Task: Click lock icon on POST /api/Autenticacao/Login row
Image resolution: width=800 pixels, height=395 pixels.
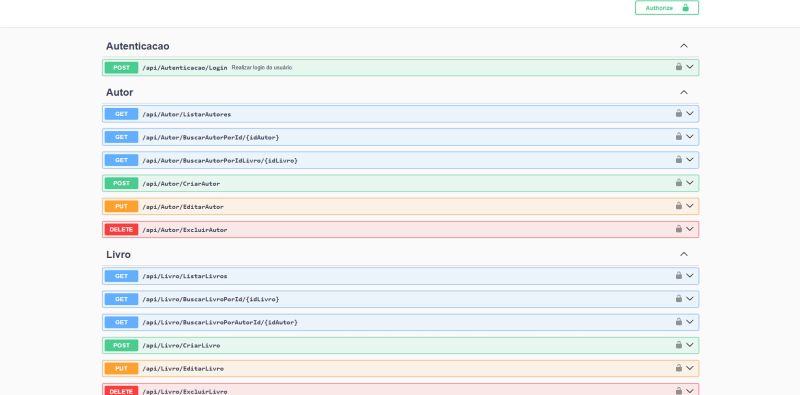Action: (x=679, y=67)
